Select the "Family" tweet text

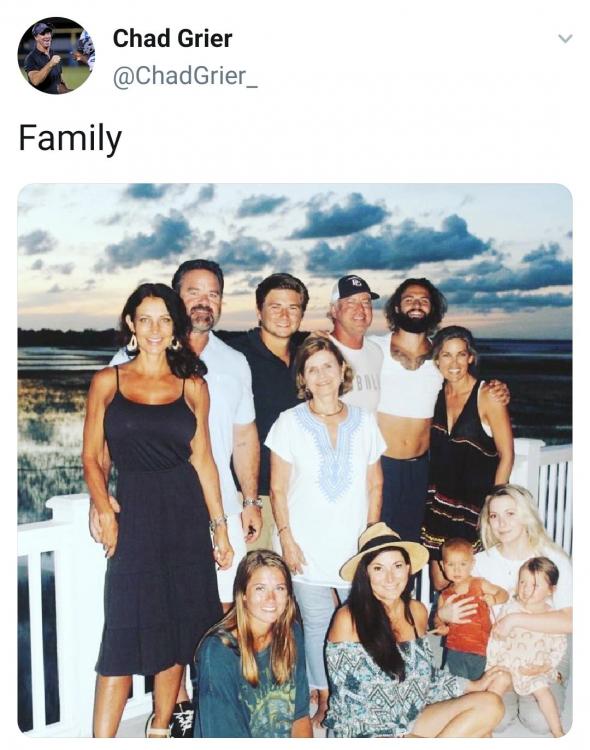click(x=70, y=139)
